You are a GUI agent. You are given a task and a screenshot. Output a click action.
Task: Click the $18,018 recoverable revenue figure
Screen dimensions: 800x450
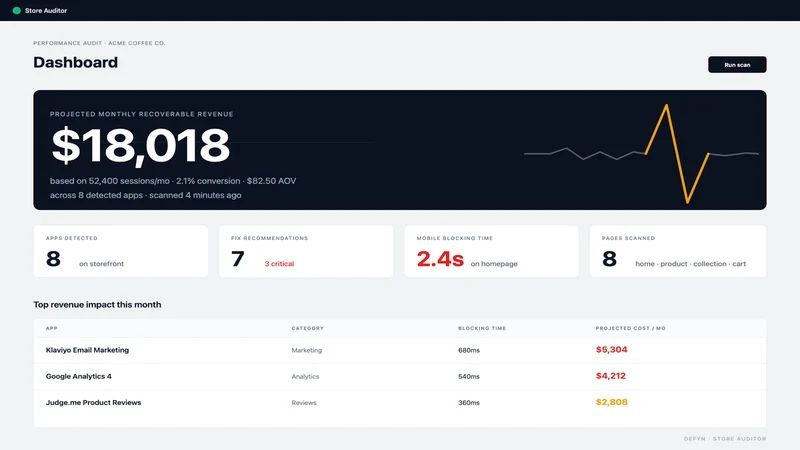pyautogui.click(x=141, y=146)
